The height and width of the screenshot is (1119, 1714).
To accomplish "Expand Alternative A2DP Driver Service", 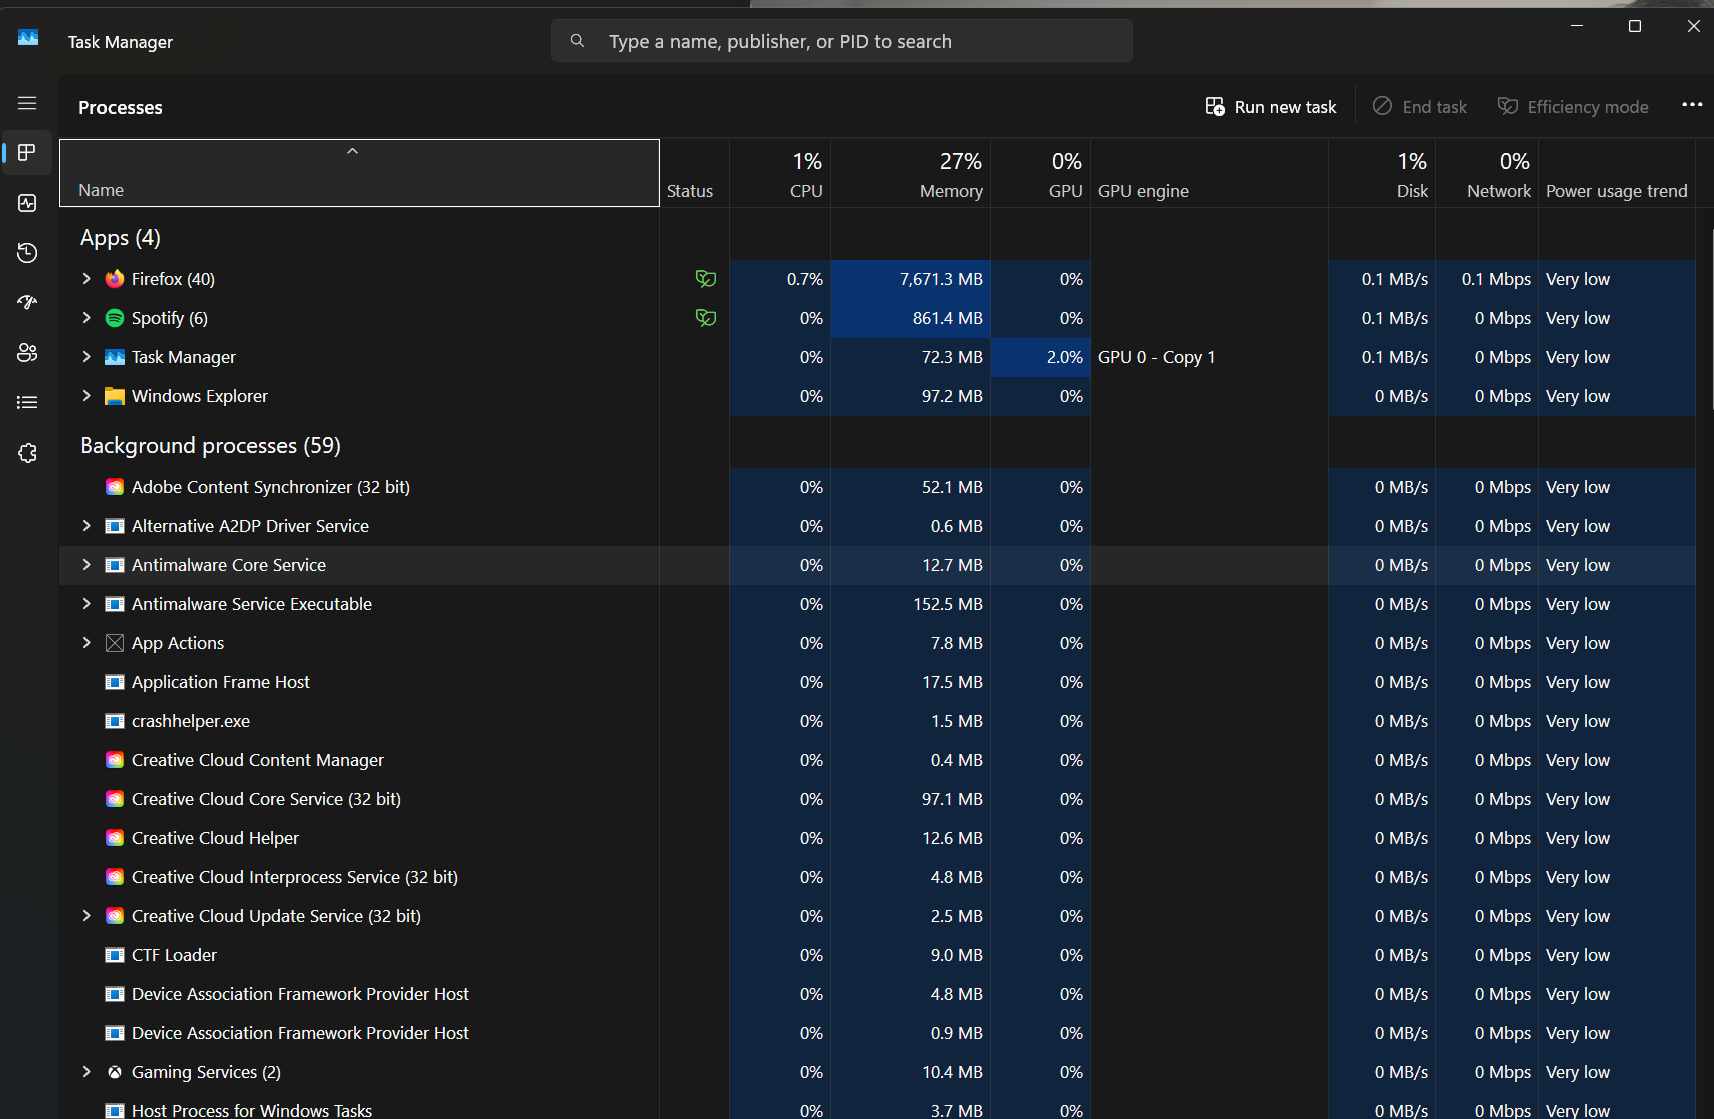I will tap(86, 526).
